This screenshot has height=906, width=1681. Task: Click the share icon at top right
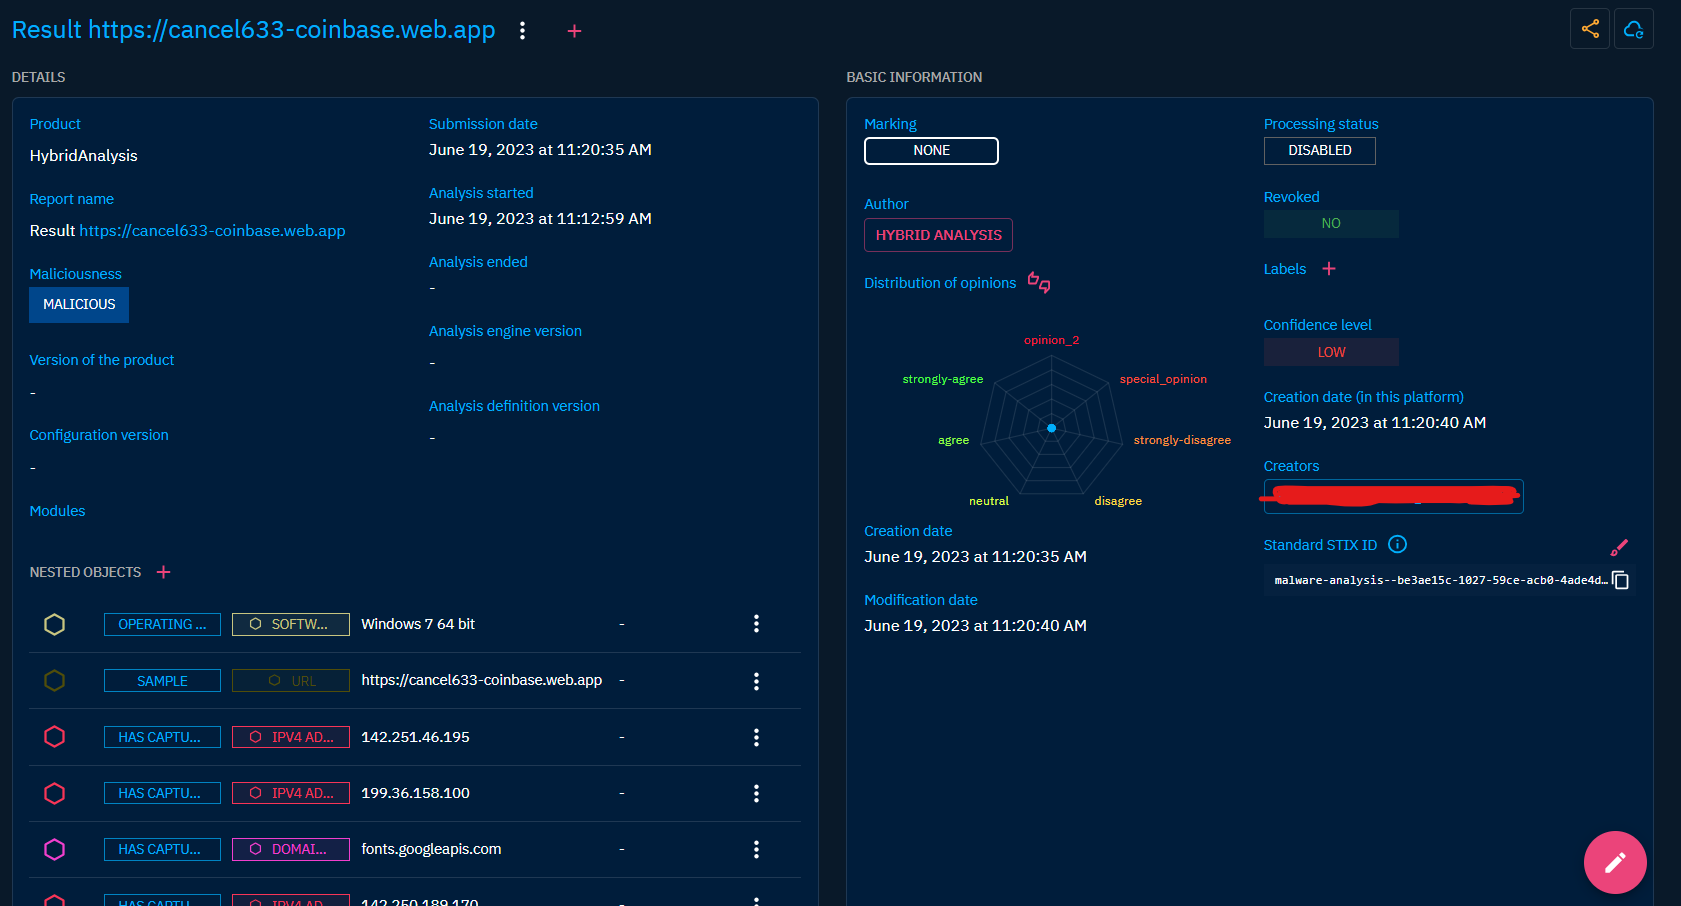pos(1589,29)
